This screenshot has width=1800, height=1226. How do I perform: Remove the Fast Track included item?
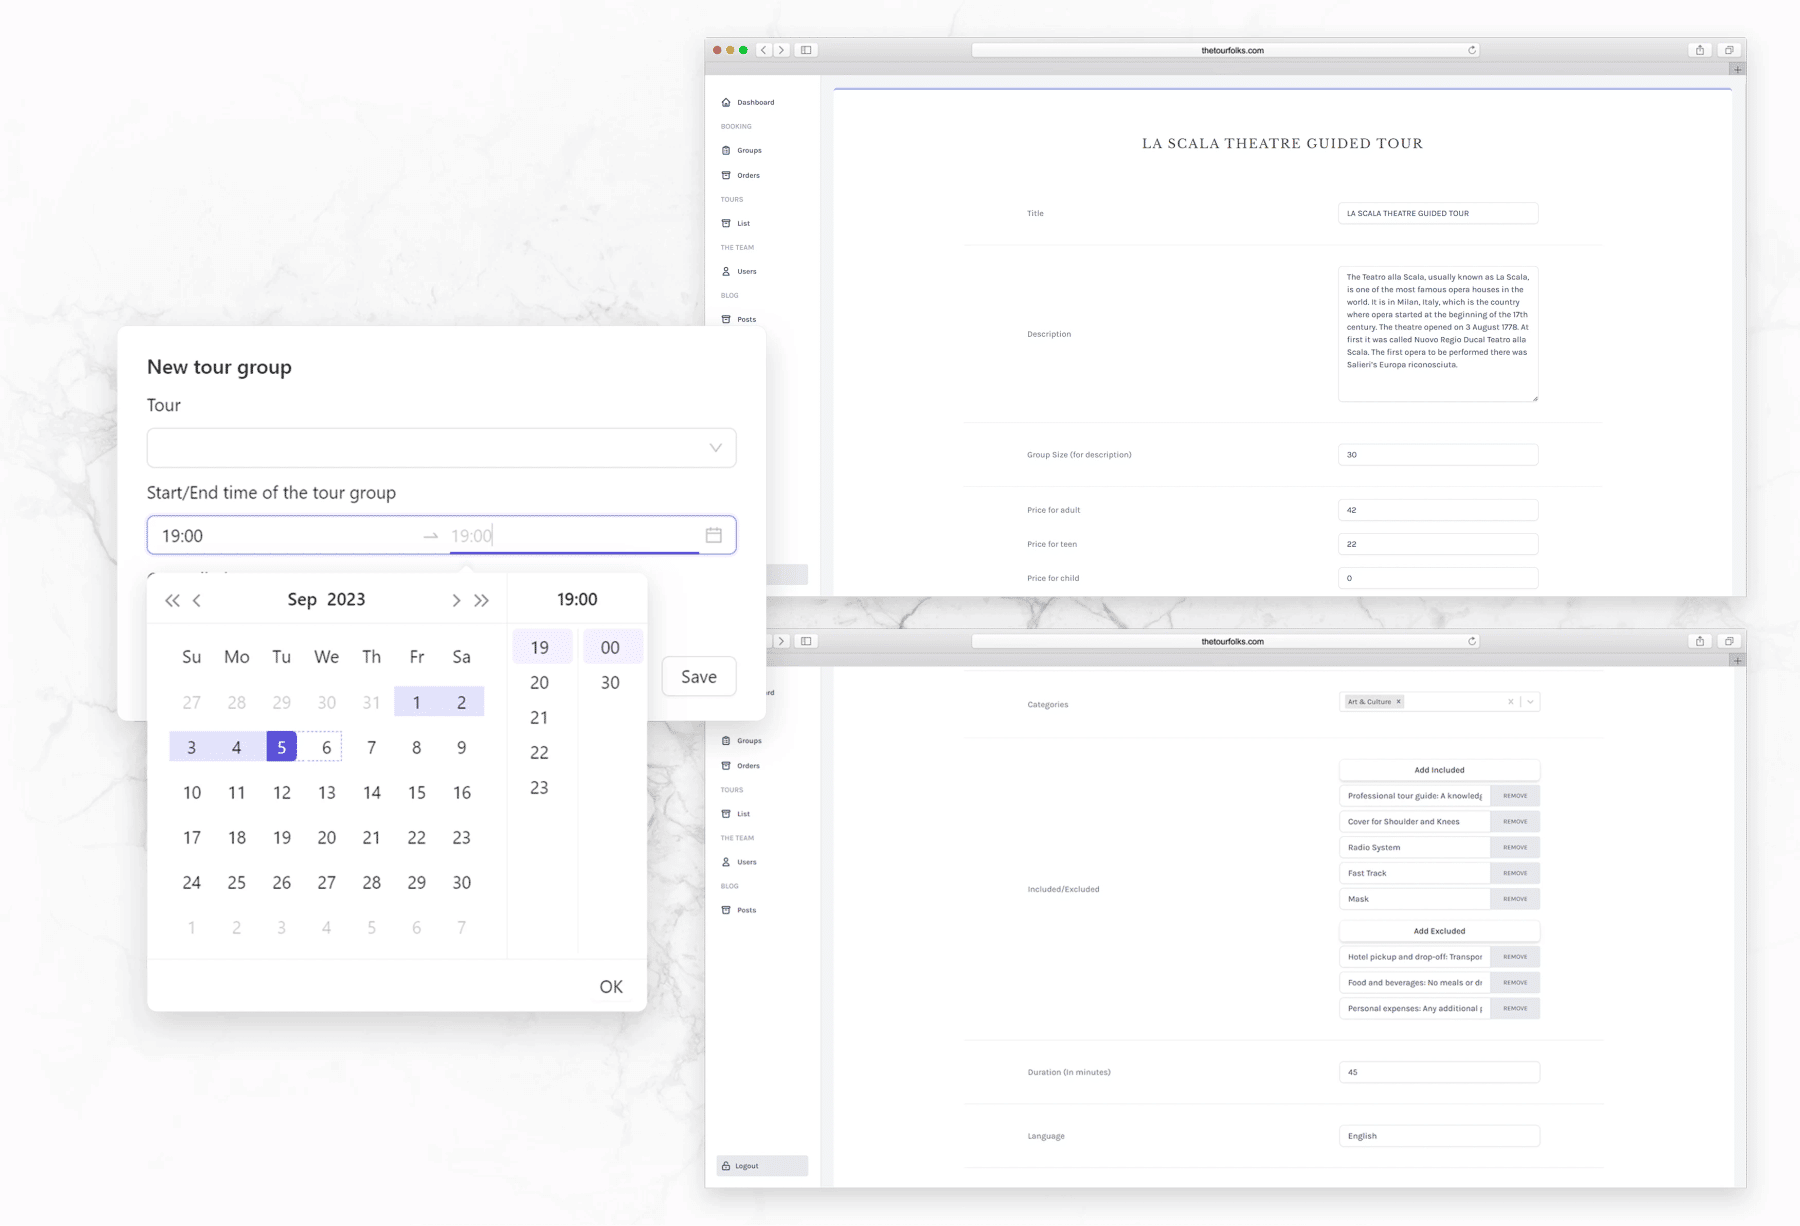coord(1515,873)
